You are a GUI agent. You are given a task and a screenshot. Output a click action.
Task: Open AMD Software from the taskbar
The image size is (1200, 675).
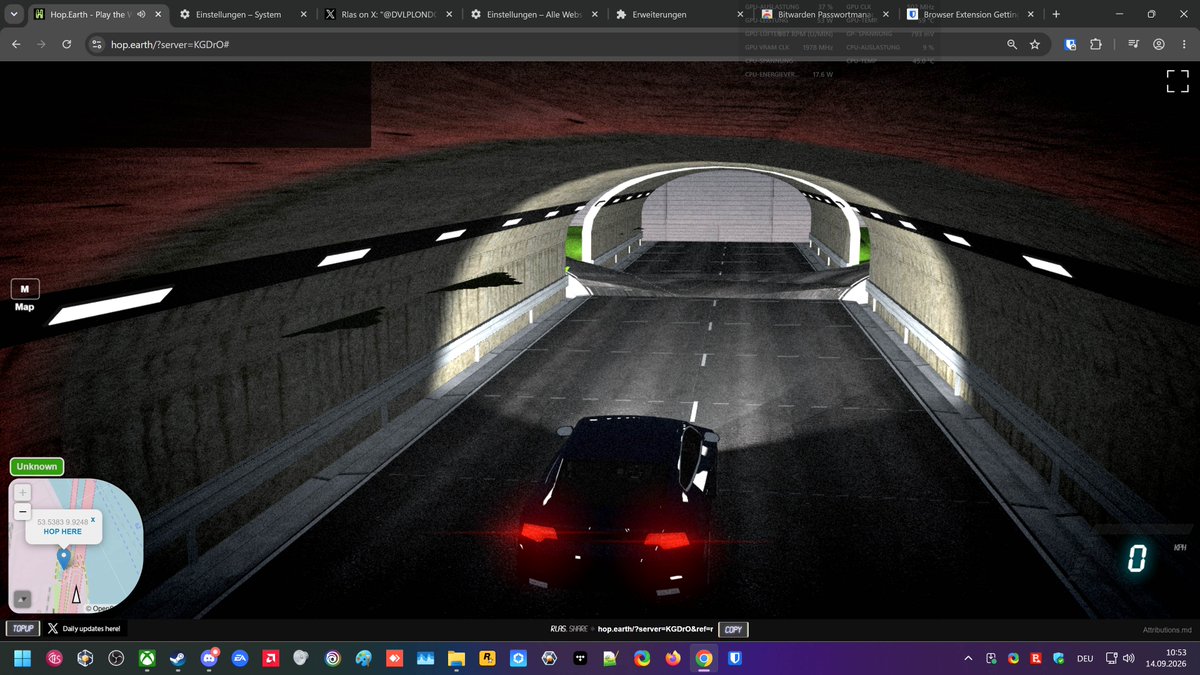coord(270,658)
